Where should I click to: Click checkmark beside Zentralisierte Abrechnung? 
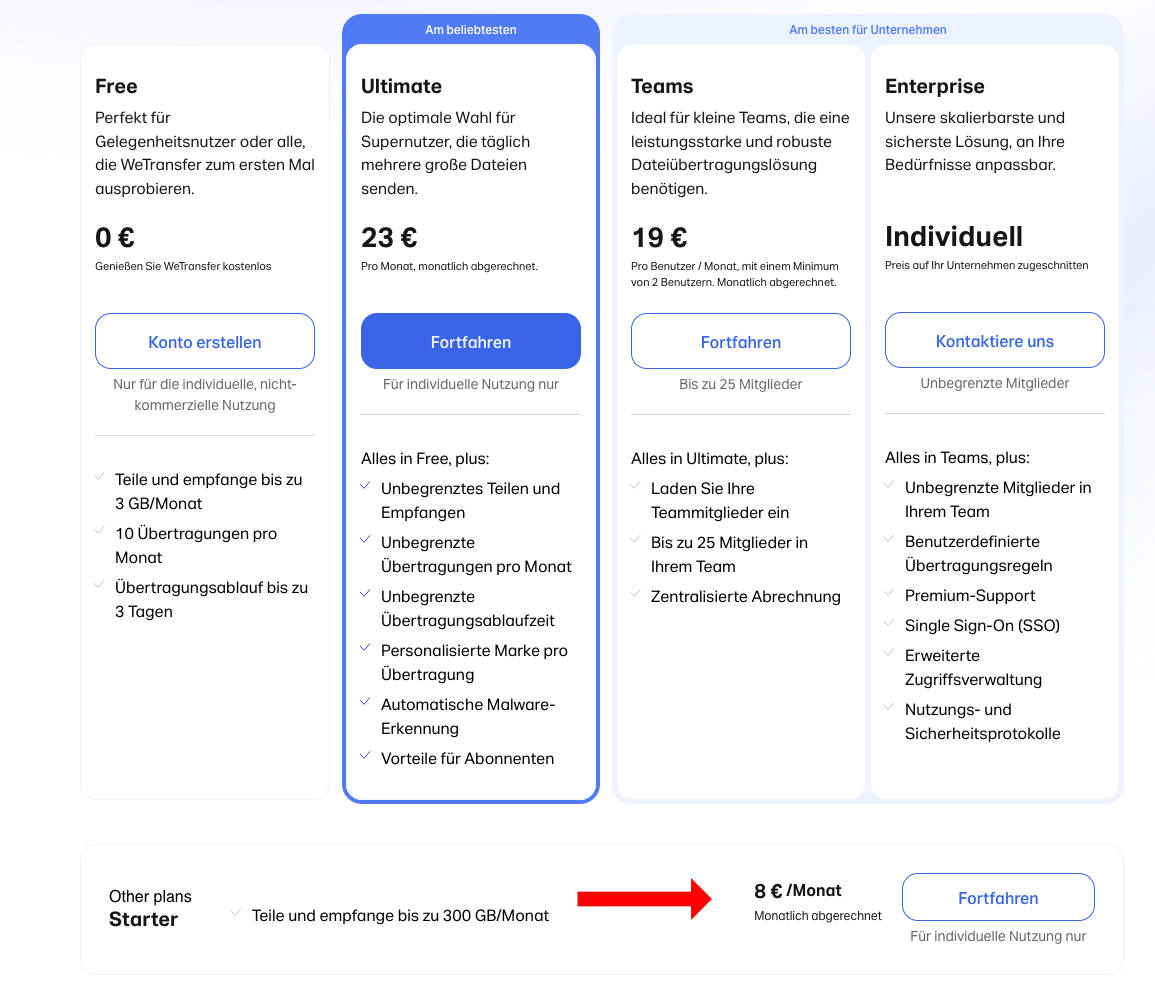[635, 594]
